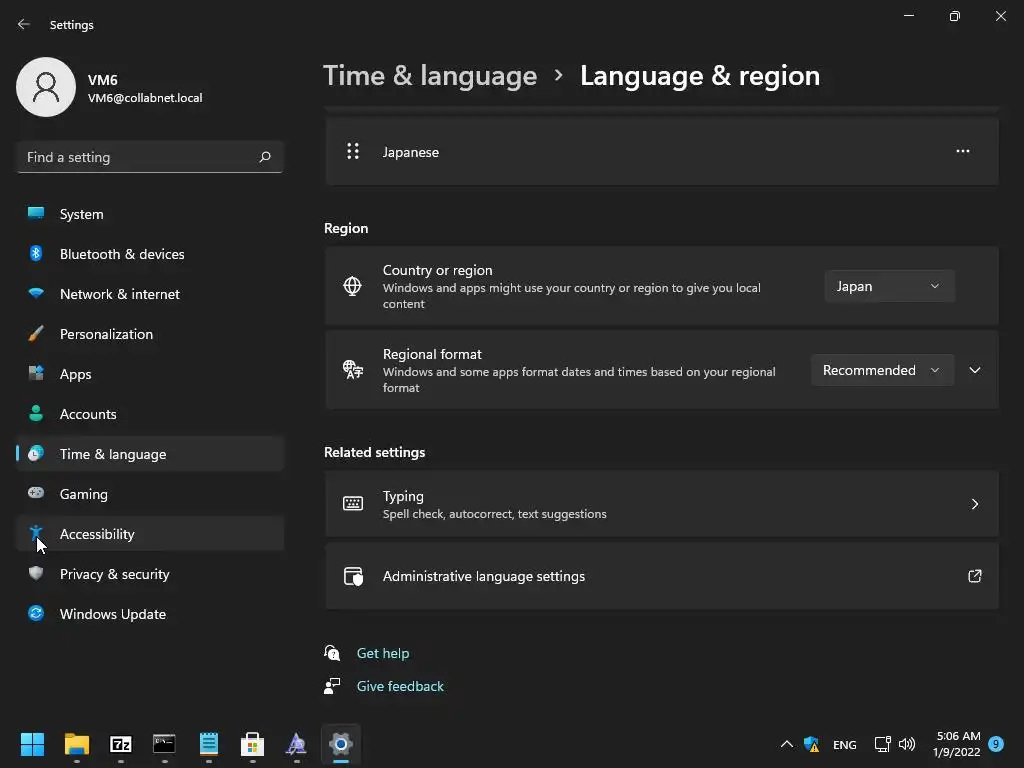Select Personalization in sidebar
This screenshot has width=1024, height=768.
[x=150, y=334]
